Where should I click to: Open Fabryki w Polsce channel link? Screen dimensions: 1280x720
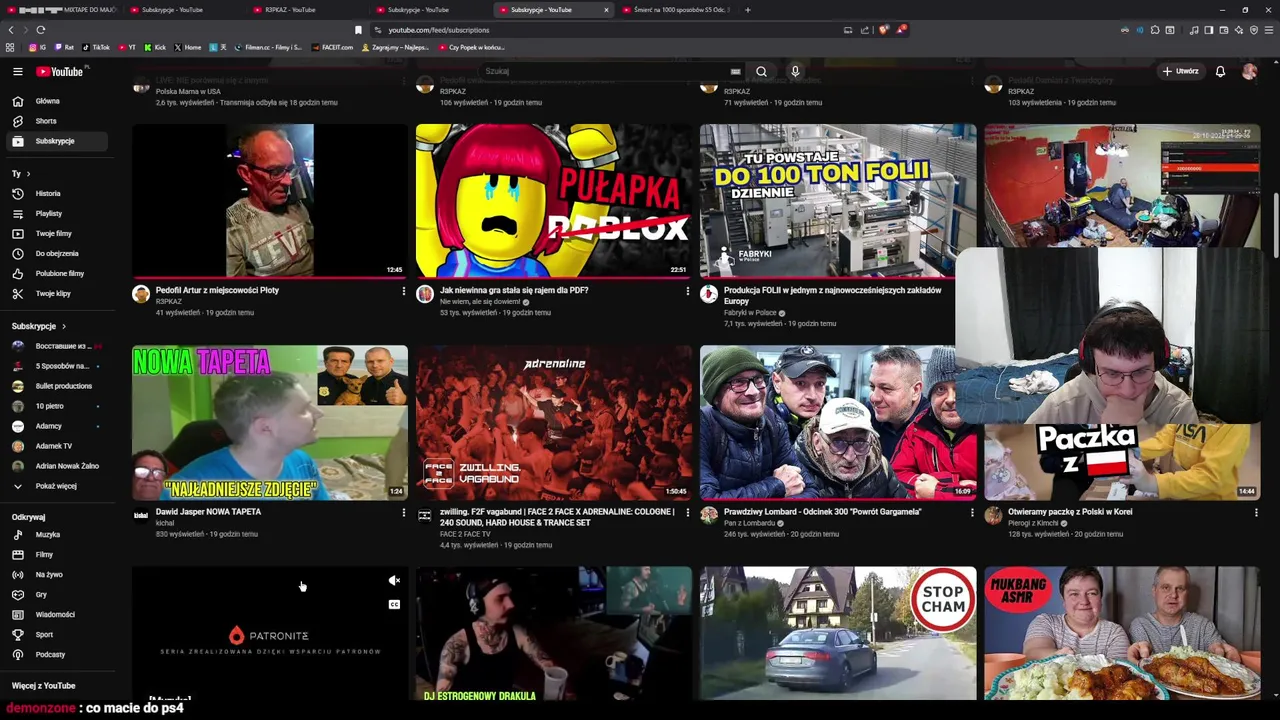(x=751, y=312)
